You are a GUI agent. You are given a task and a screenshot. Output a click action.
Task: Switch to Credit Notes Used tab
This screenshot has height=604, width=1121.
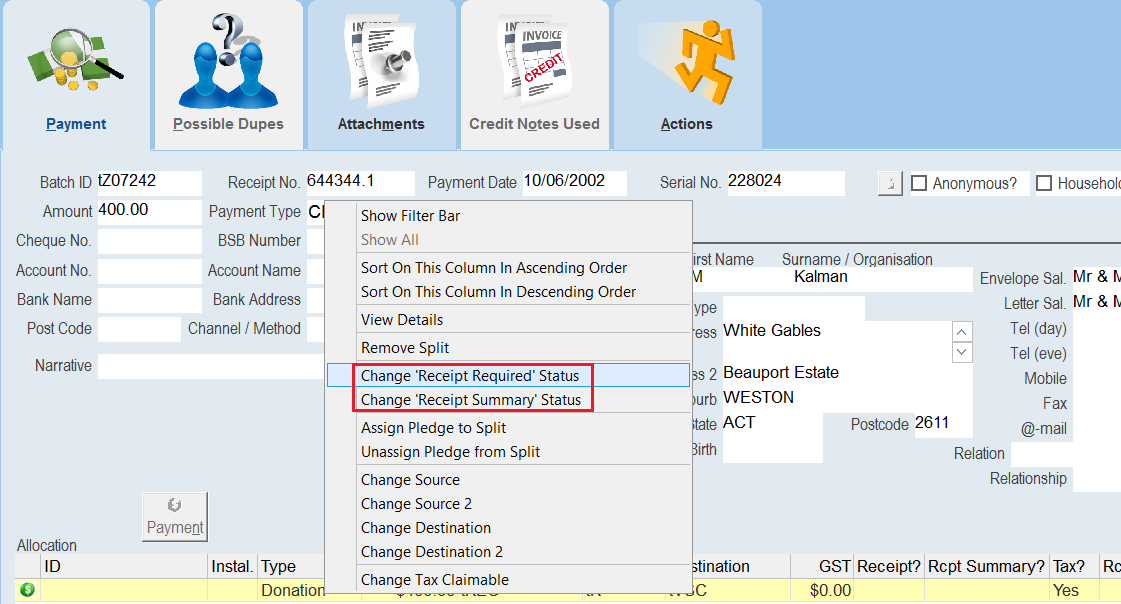[x=534, y=75]
